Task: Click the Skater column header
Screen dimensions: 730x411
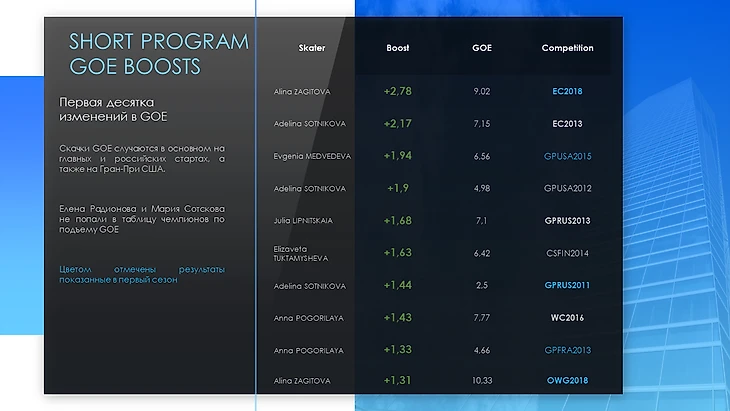Action: click(x=312, y=48)
